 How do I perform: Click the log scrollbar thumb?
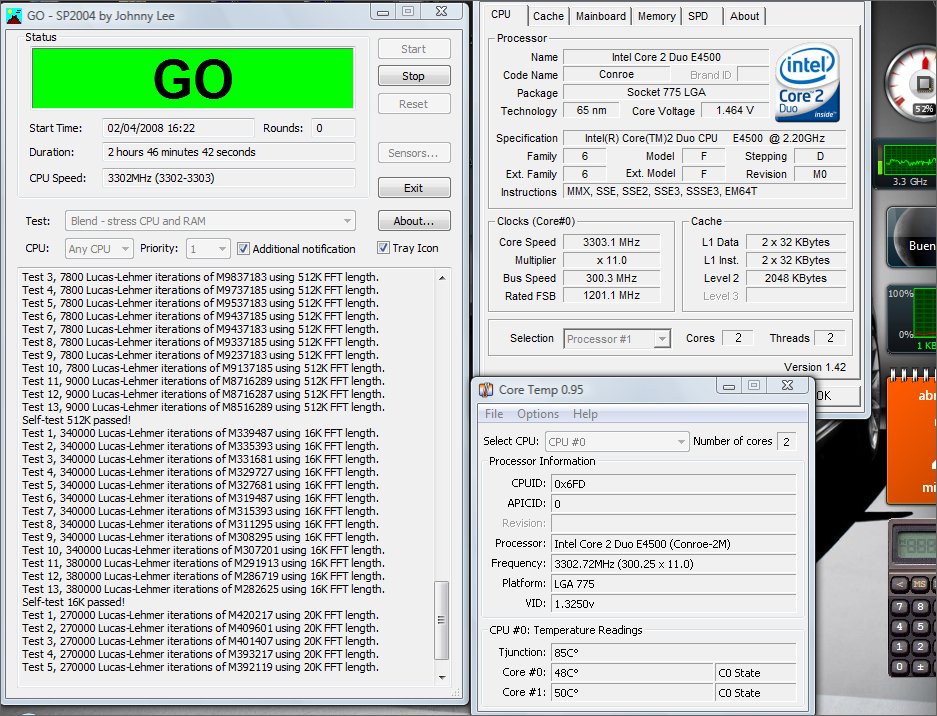(x=442, y=620)
